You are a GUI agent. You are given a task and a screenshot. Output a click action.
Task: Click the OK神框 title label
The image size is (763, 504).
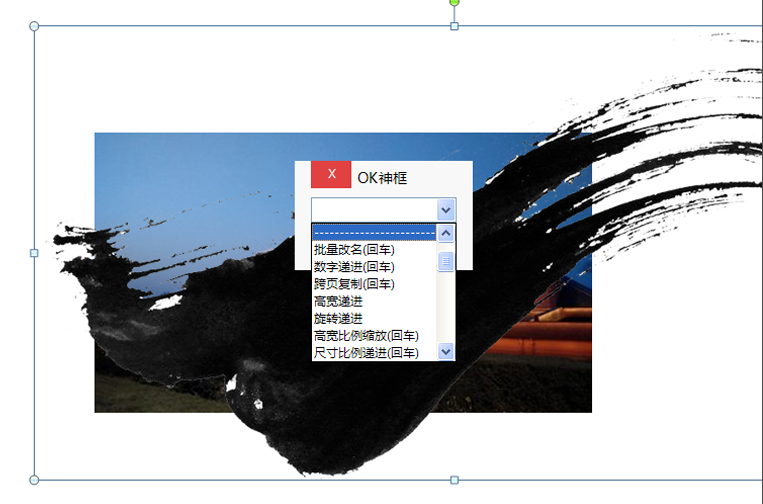382,178
